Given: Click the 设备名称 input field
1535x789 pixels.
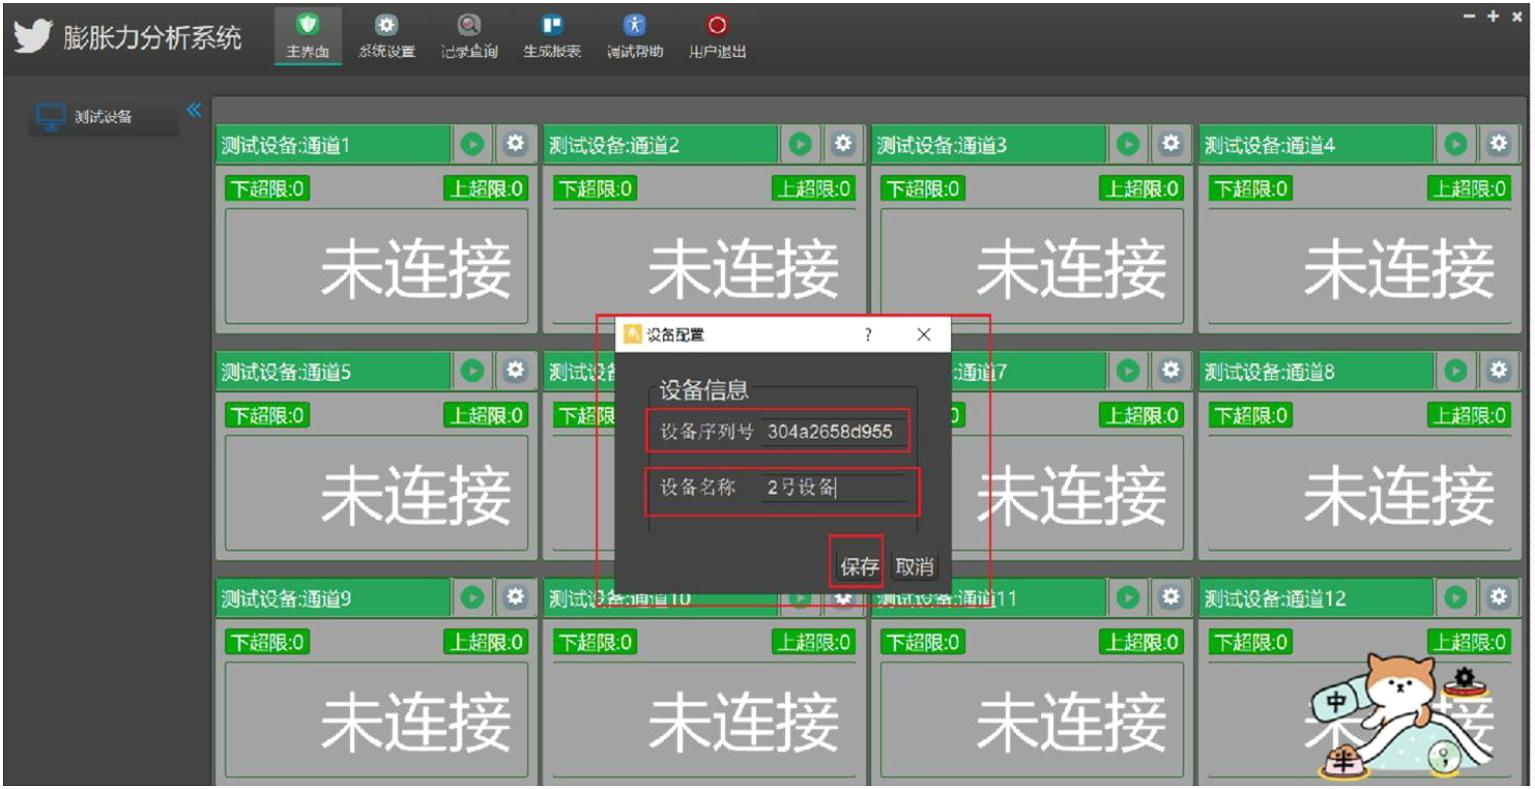Looking at the screenshot, I should 834,488.
